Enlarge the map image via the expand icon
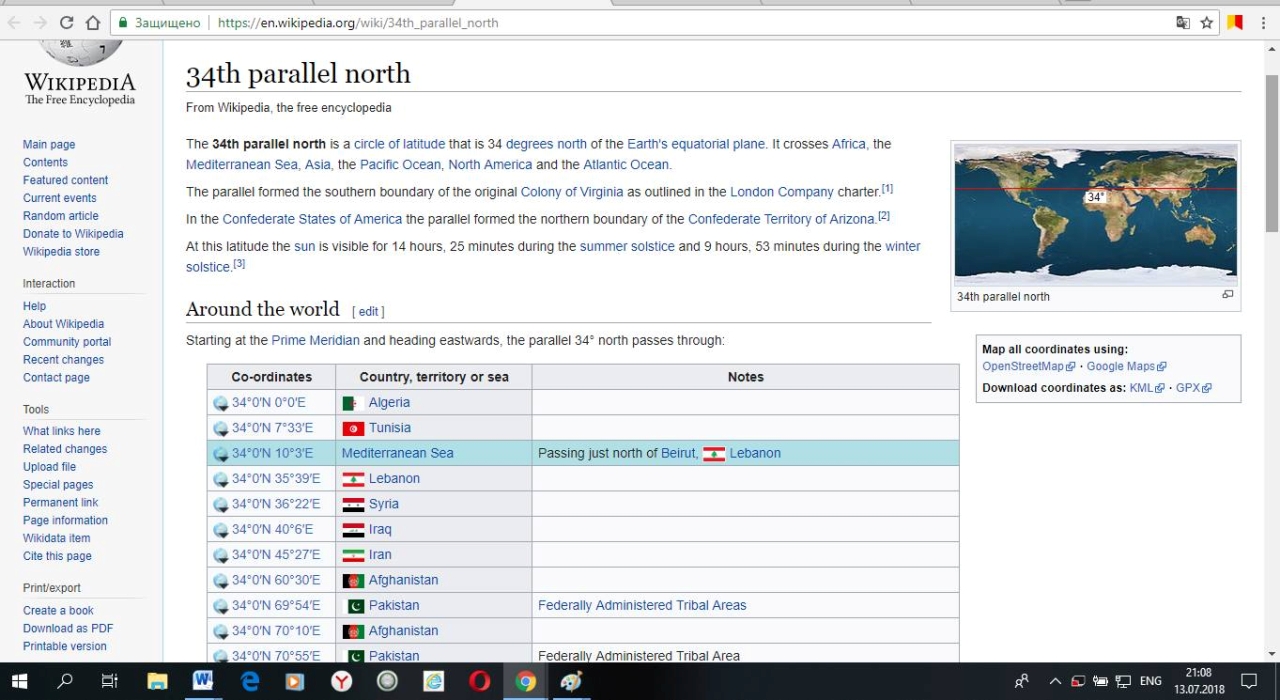 pyautogui.click(x=1228, y=295)
